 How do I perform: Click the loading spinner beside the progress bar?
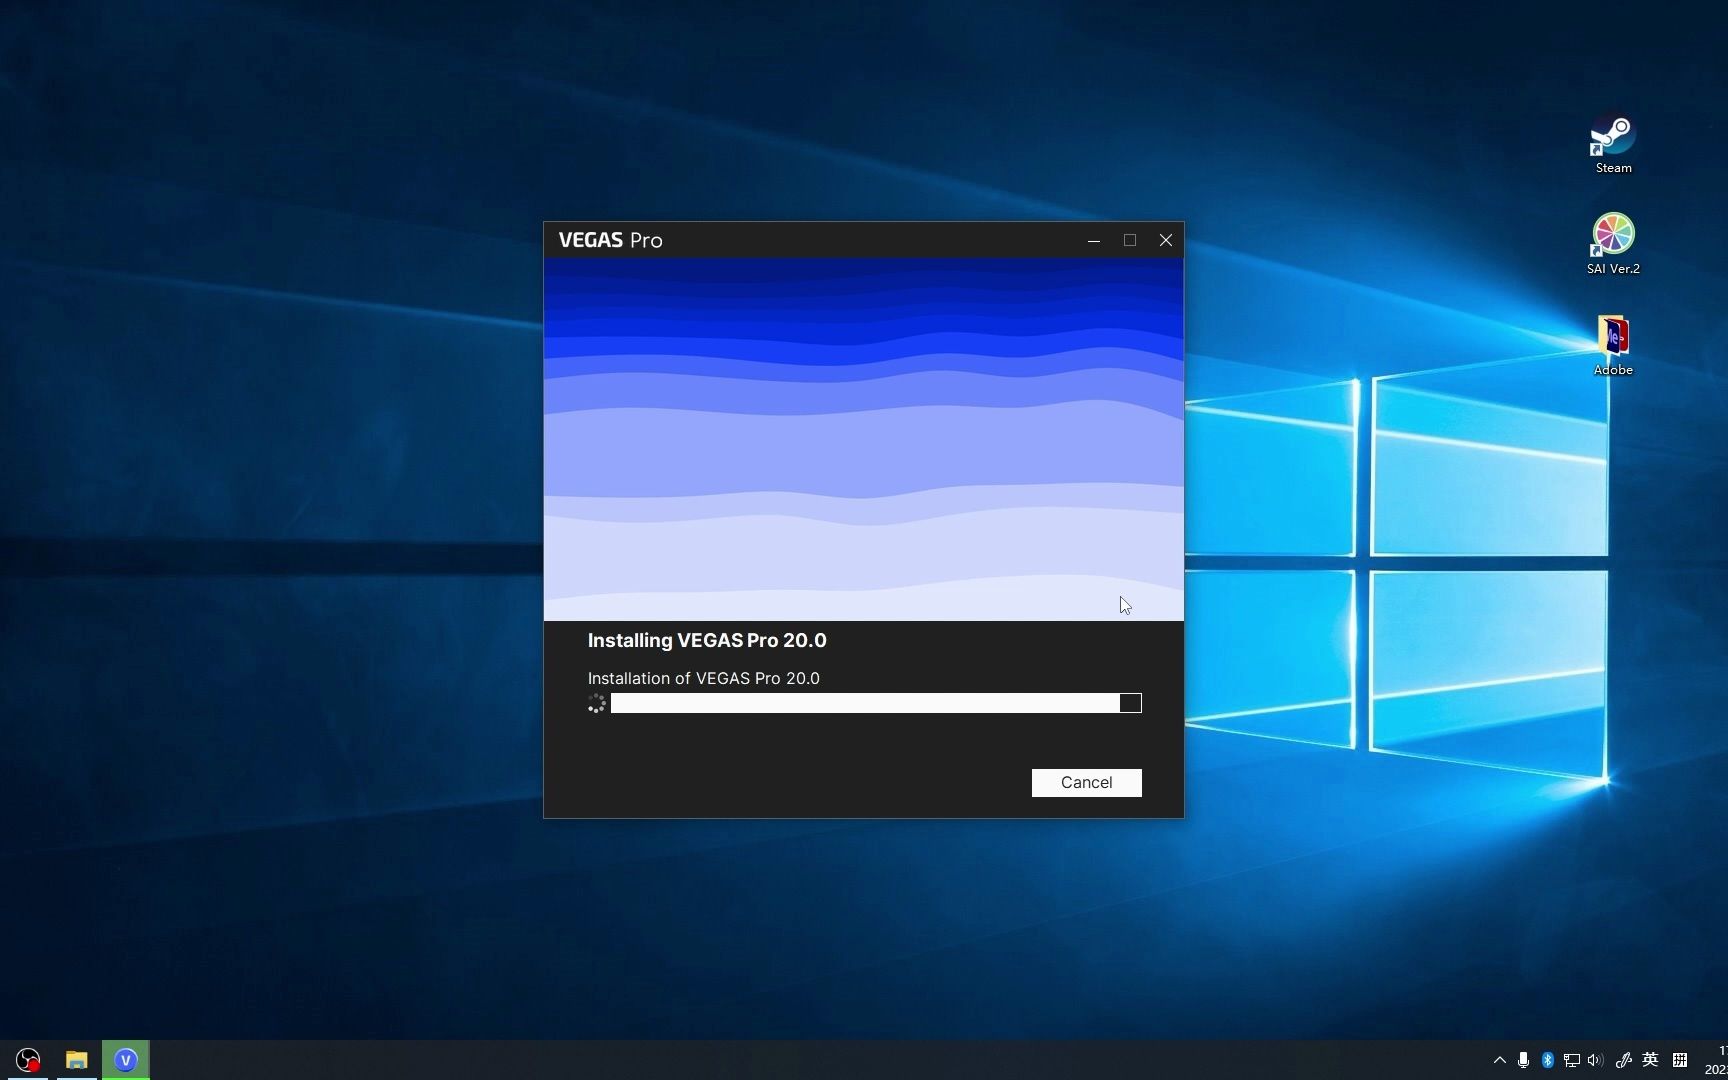[x=597, y=704]
